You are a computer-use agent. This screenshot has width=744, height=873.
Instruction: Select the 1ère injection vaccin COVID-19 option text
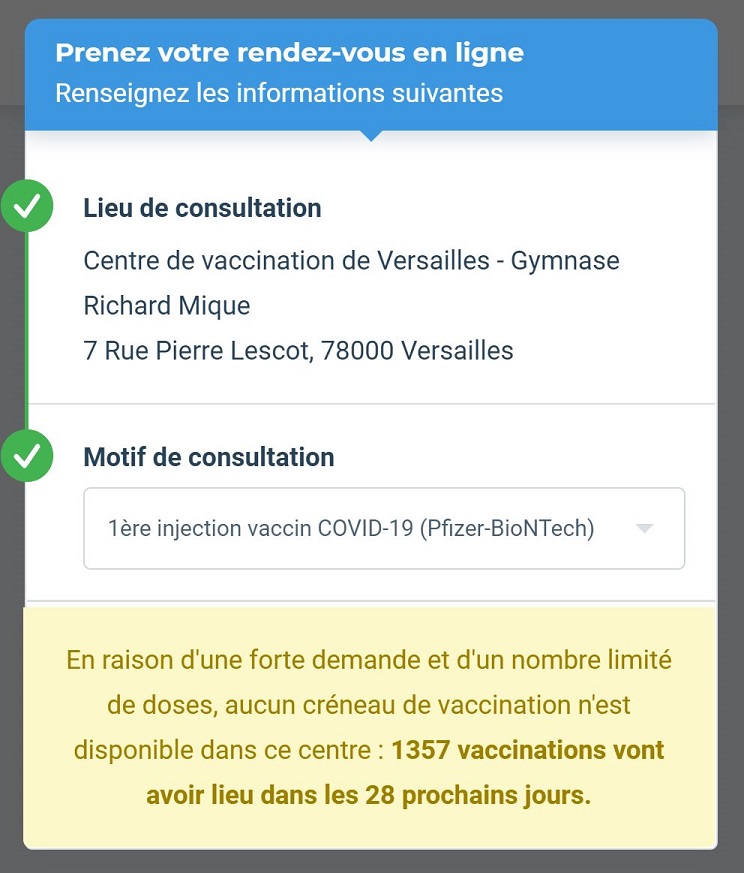(x=351, y=528)
